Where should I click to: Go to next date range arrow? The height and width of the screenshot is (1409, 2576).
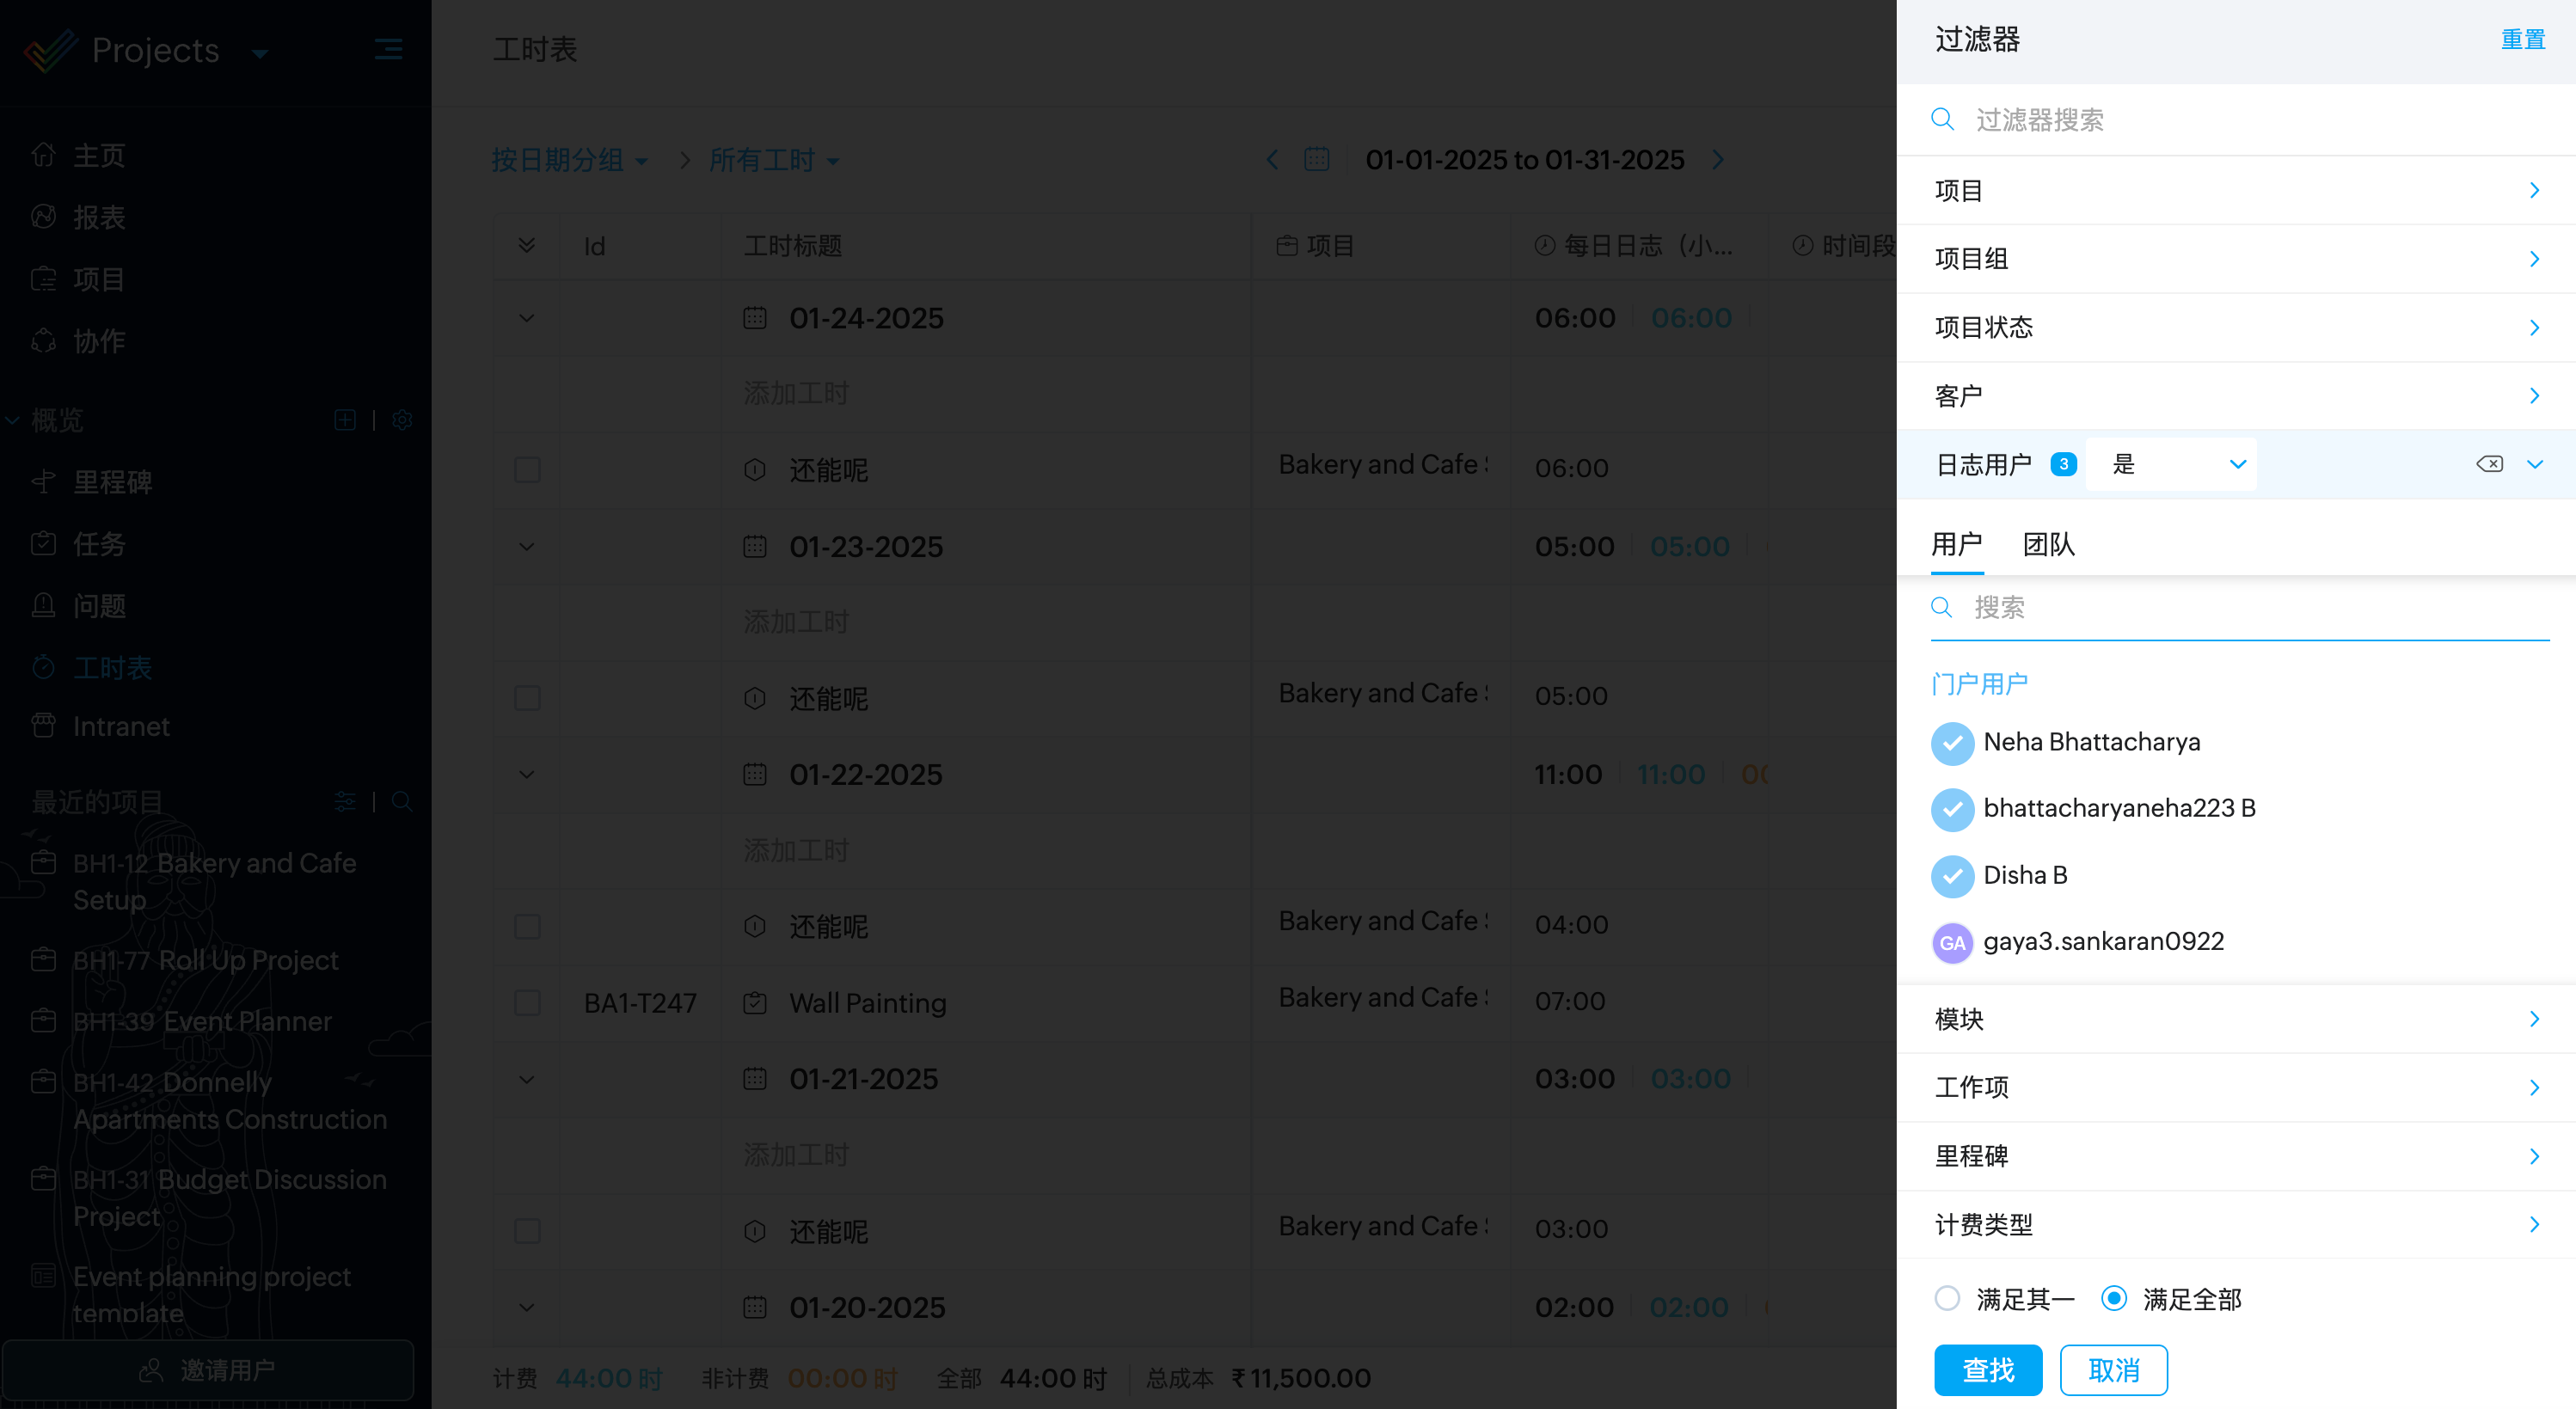(1718, 159)
